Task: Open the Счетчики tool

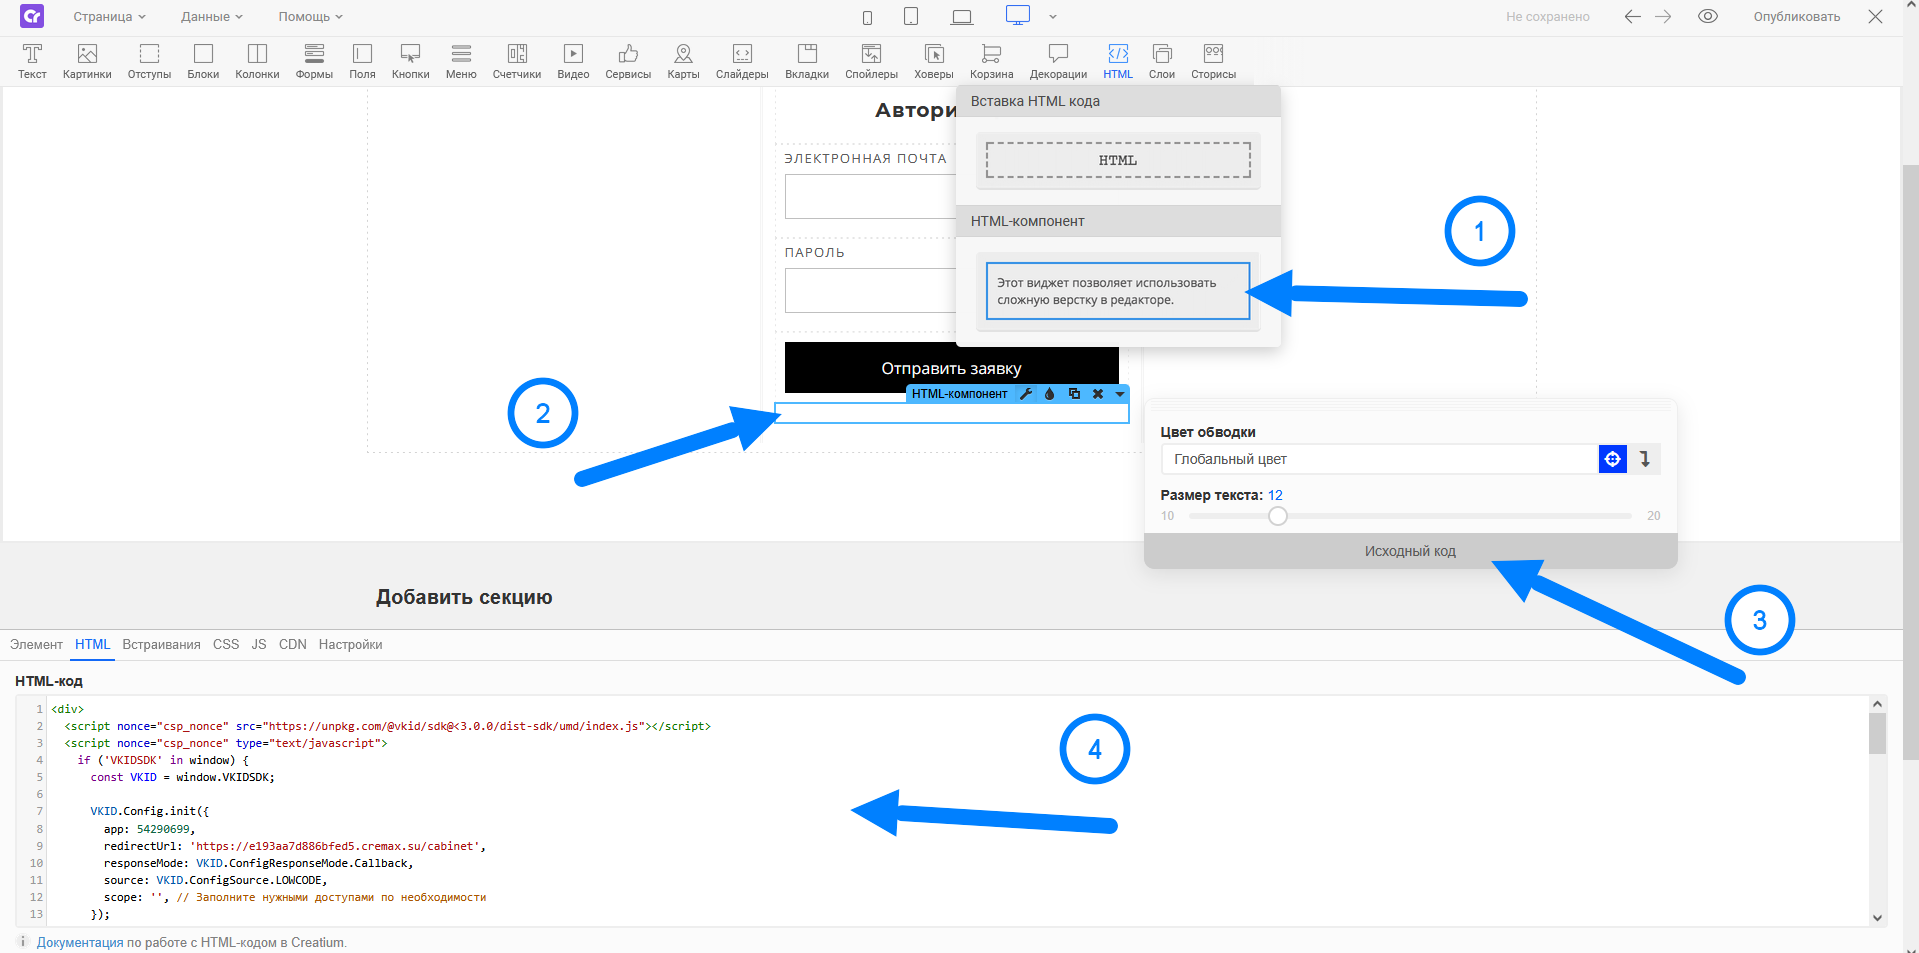Action: tap(517, 60)
